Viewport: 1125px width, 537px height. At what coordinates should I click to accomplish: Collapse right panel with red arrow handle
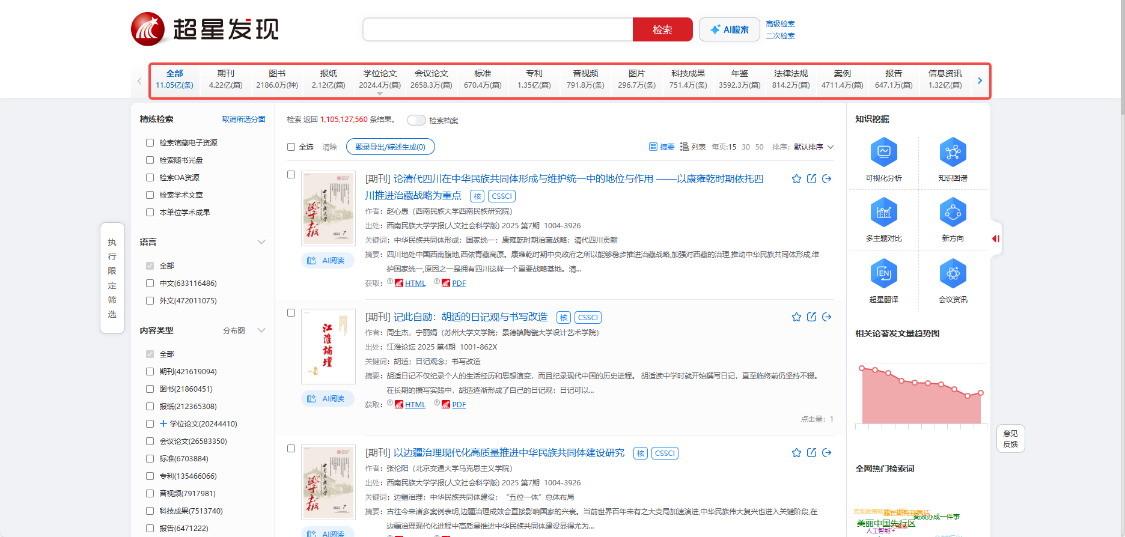tap(995, 238)
